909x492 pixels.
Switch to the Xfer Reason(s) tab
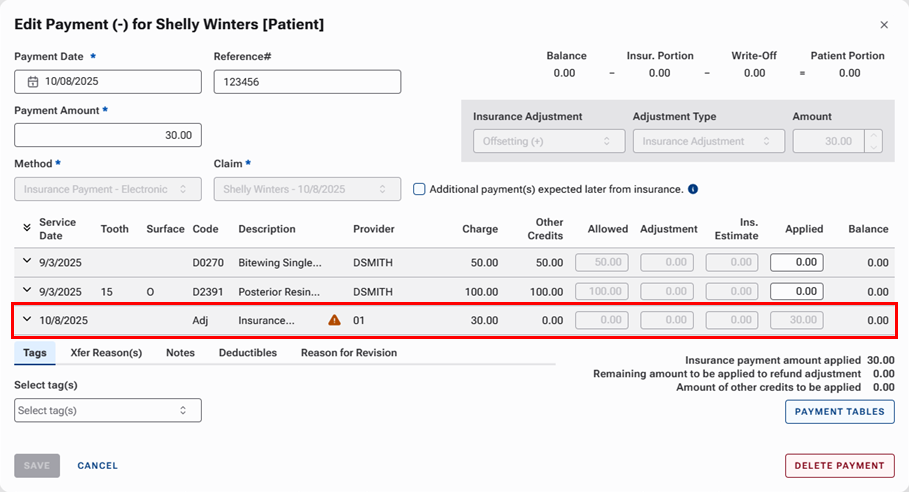106,353
